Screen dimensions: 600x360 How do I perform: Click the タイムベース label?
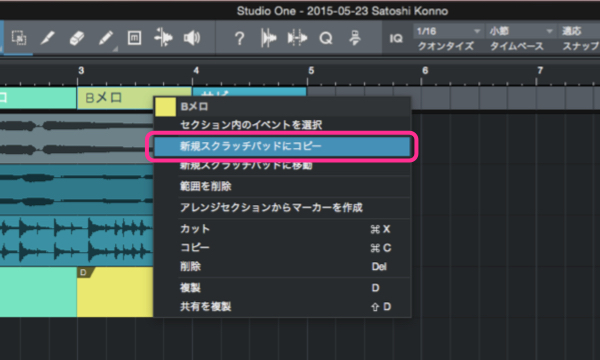(517, 46)
